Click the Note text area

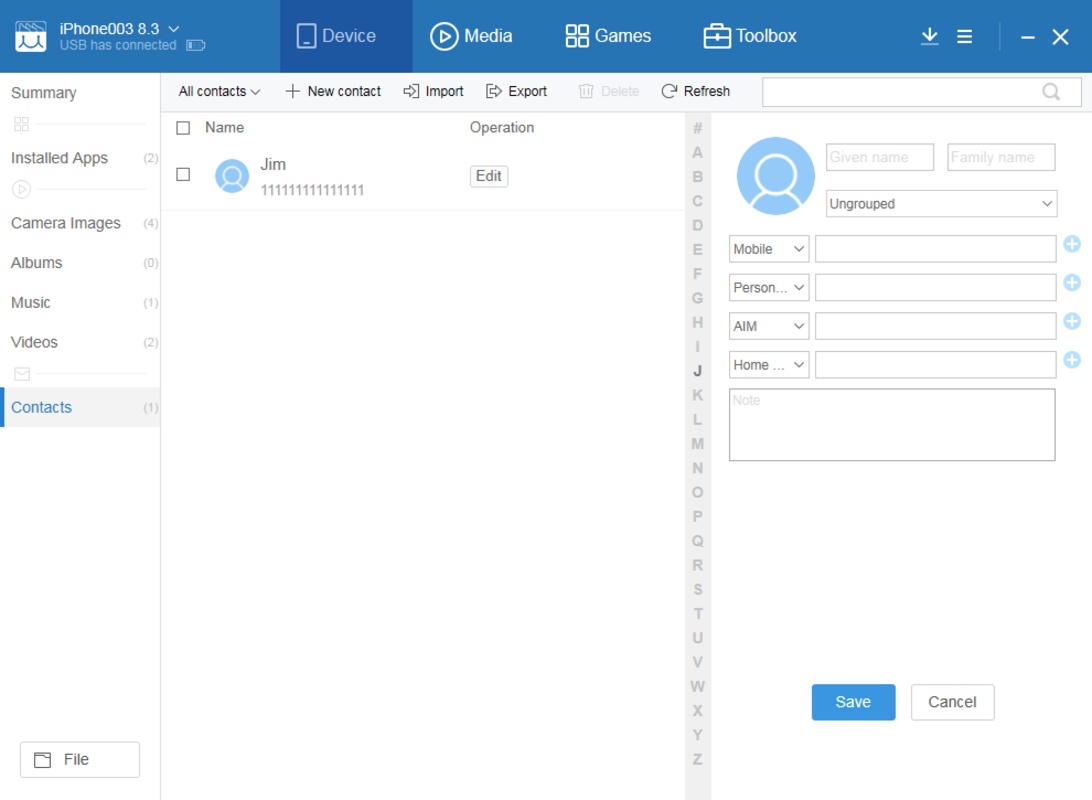pyautogui.click(x=892, y=425)
